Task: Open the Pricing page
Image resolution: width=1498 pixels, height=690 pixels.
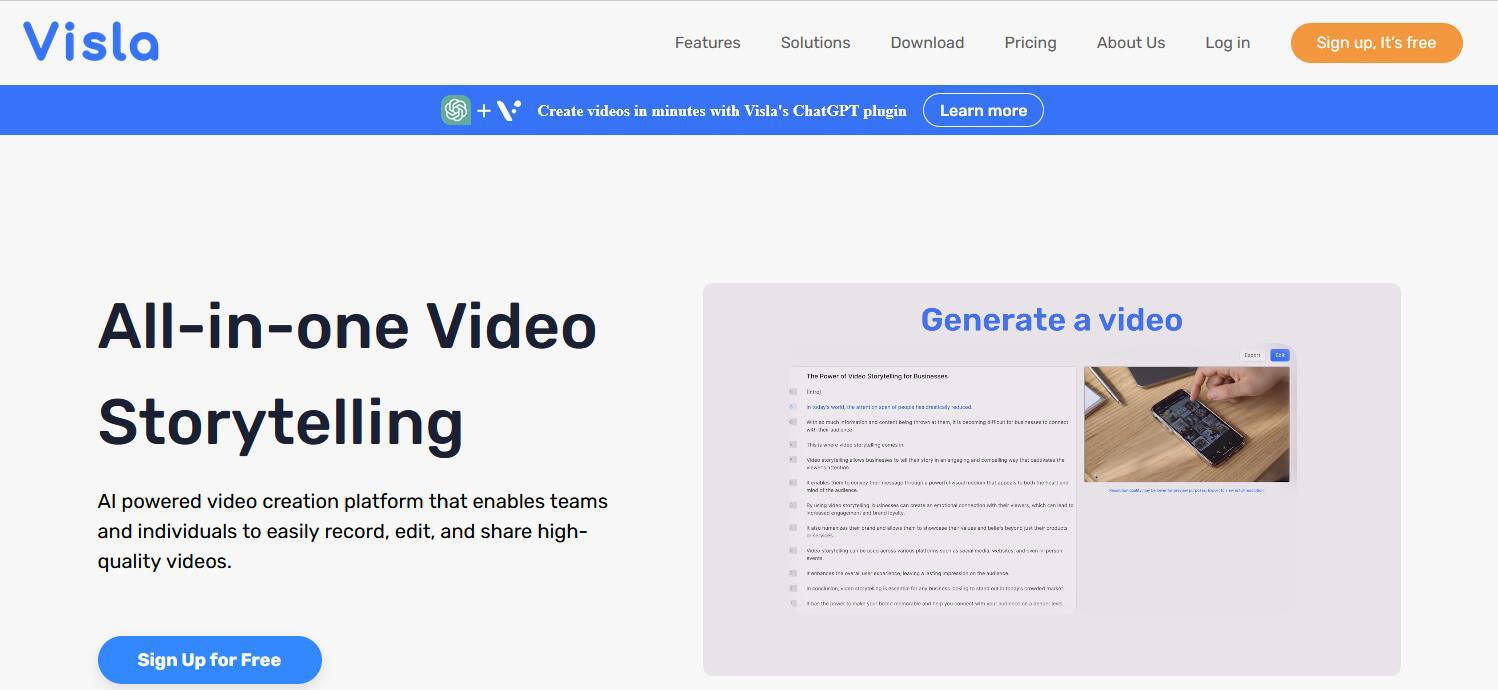Action: [x=1031, y=43]
